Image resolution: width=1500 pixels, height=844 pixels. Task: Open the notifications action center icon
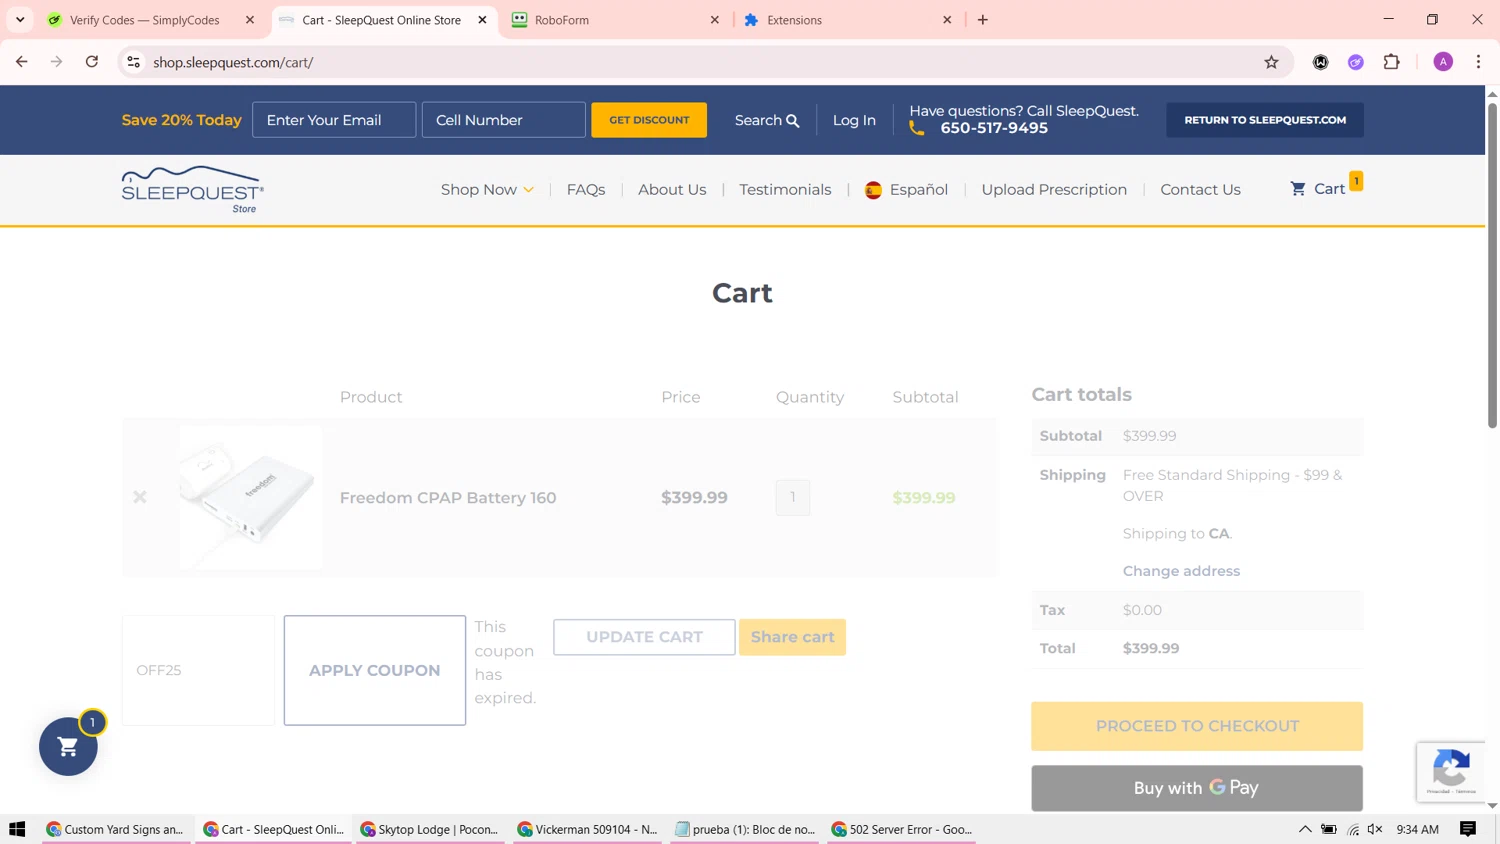click(x=1468, y=829)
